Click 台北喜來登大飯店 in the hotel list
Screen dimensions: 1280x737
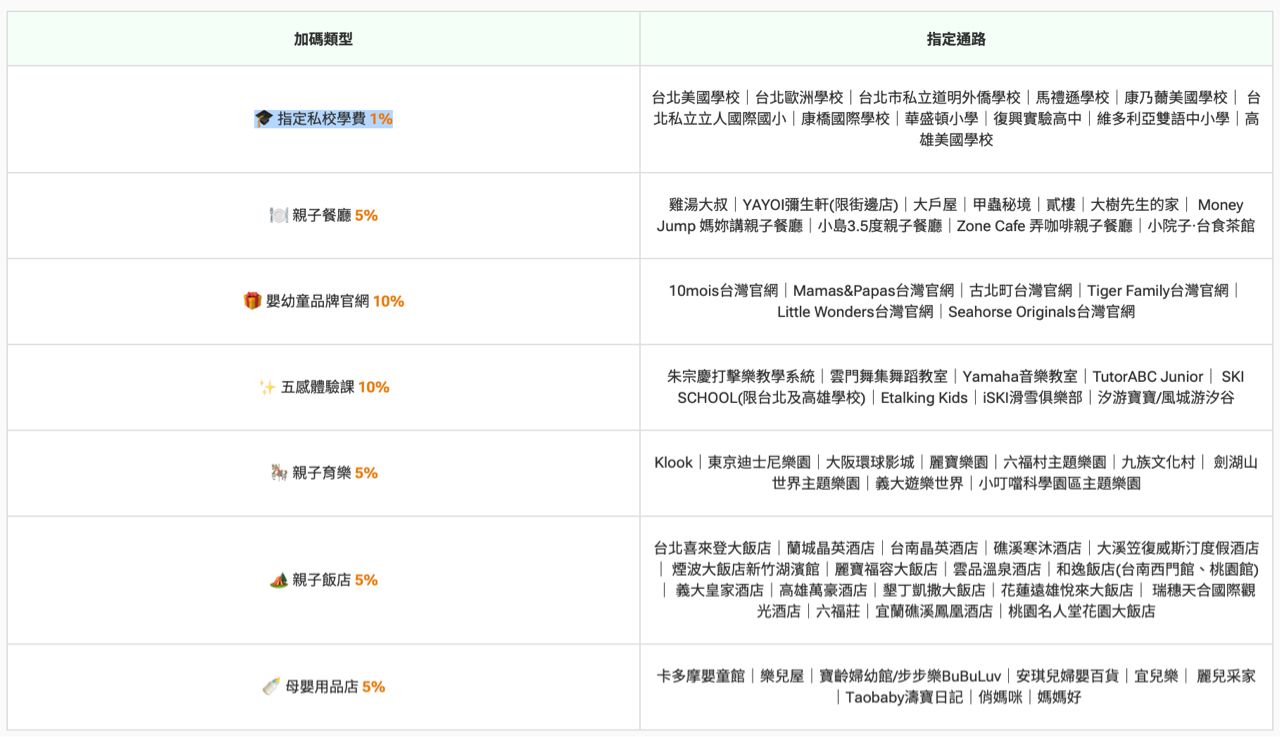(x=712, y=548)
